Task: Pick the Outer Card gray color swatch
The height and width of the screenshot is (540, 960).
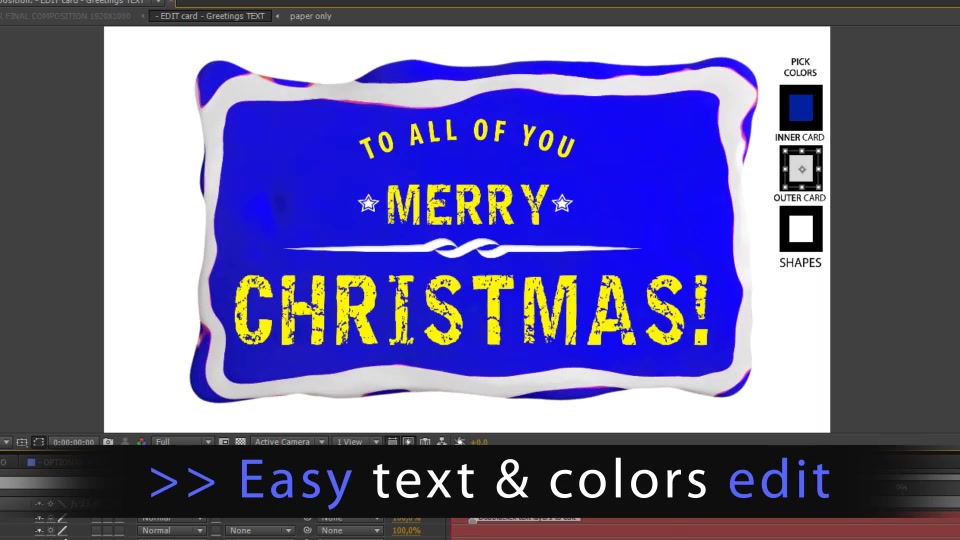Action: click(x=800, y=168)
